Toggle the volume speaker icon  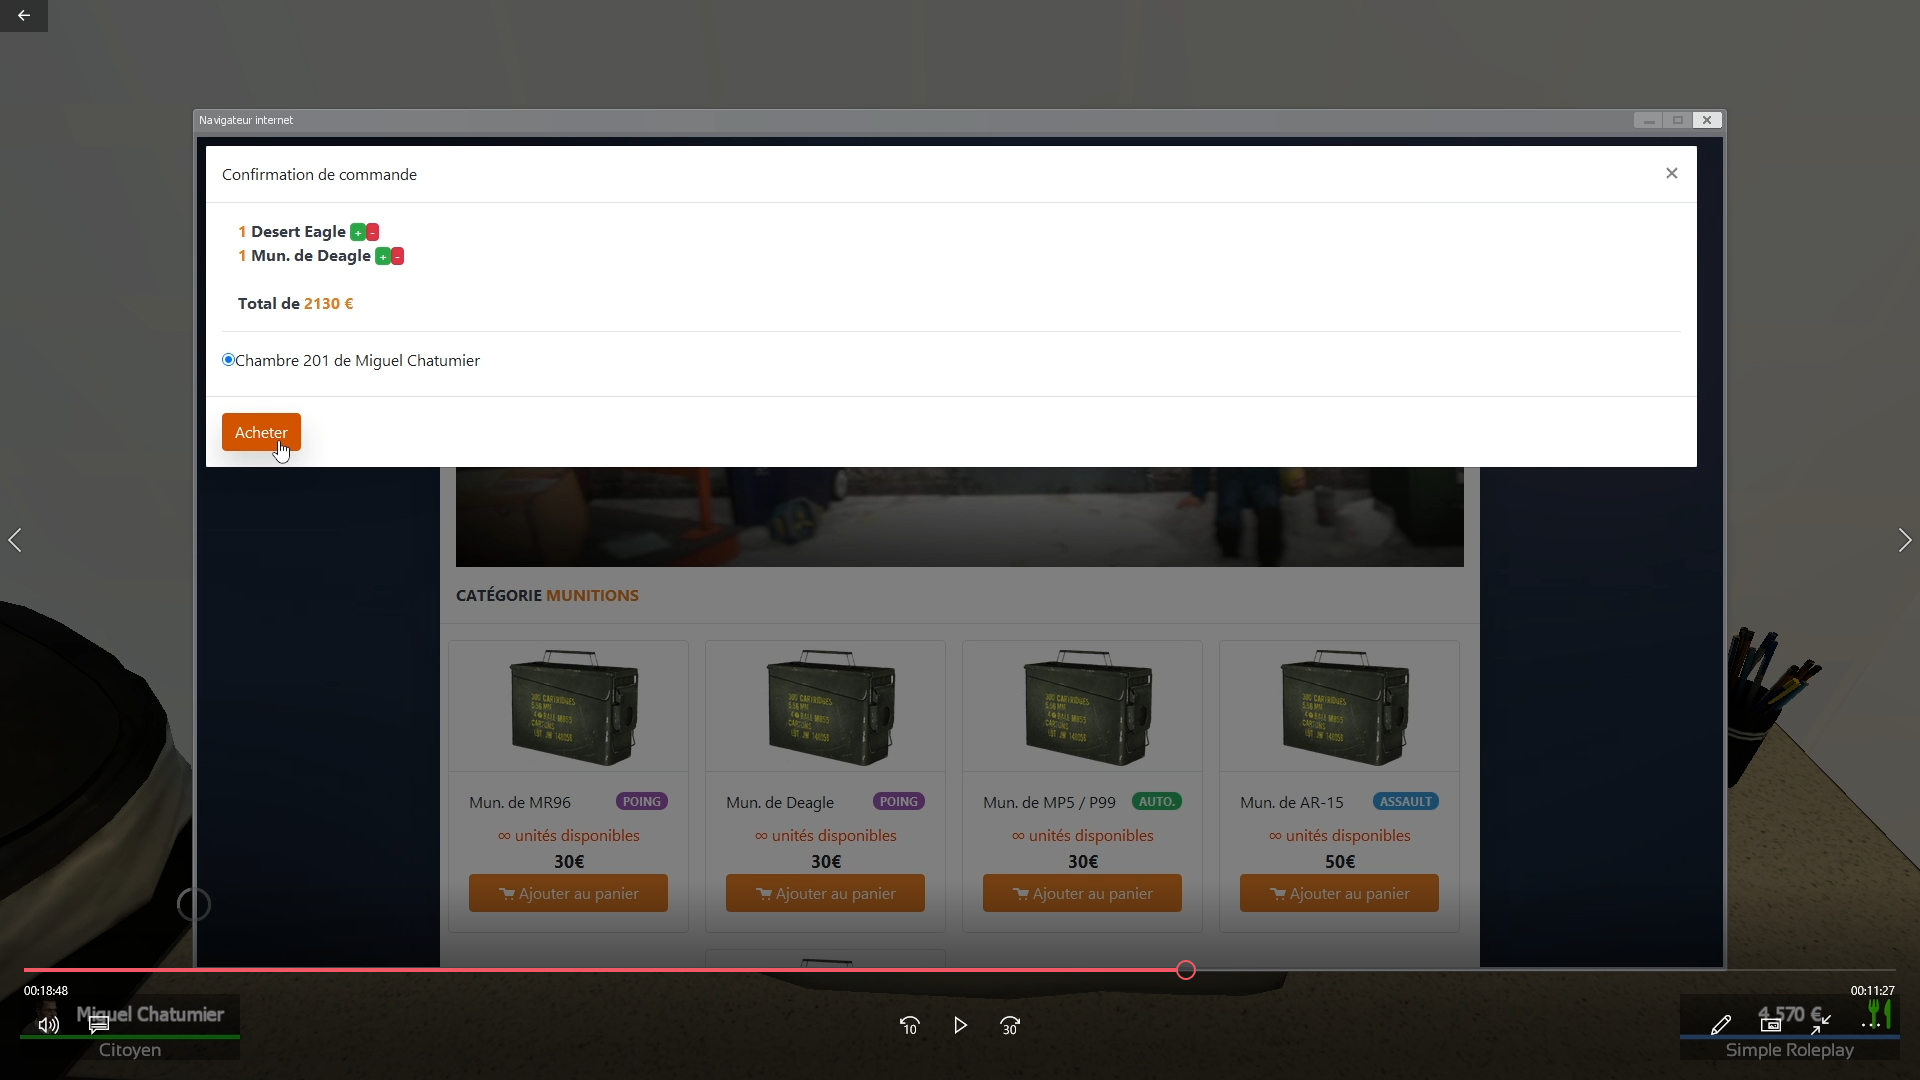(48, 1025)
